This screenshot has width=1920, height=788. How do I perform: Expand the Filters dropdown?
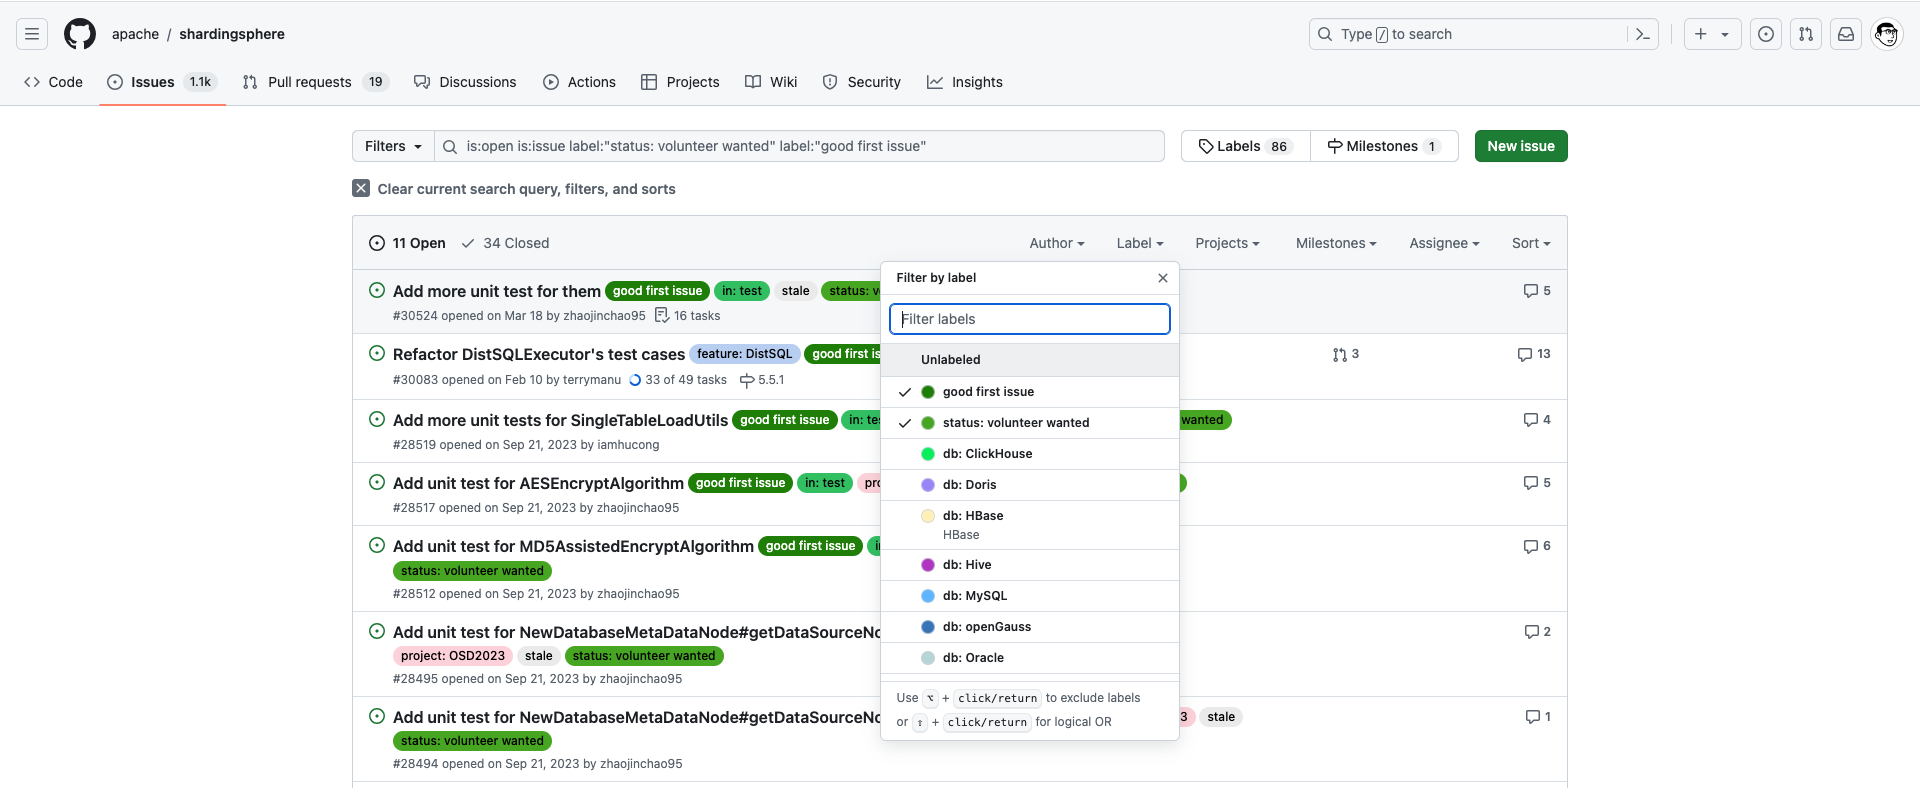pyautogui.click(x=393, y=146)
